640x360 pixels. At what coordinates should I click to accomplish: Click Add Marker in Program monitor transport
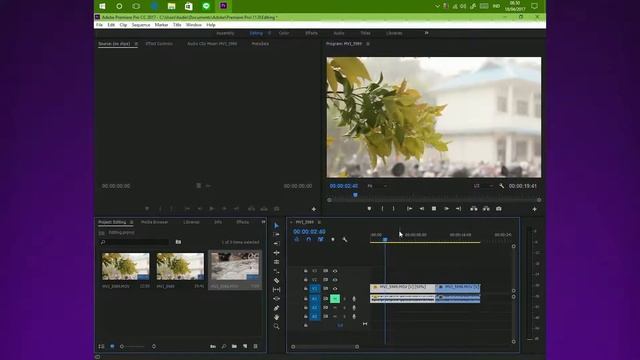click(x=369, y=209)
